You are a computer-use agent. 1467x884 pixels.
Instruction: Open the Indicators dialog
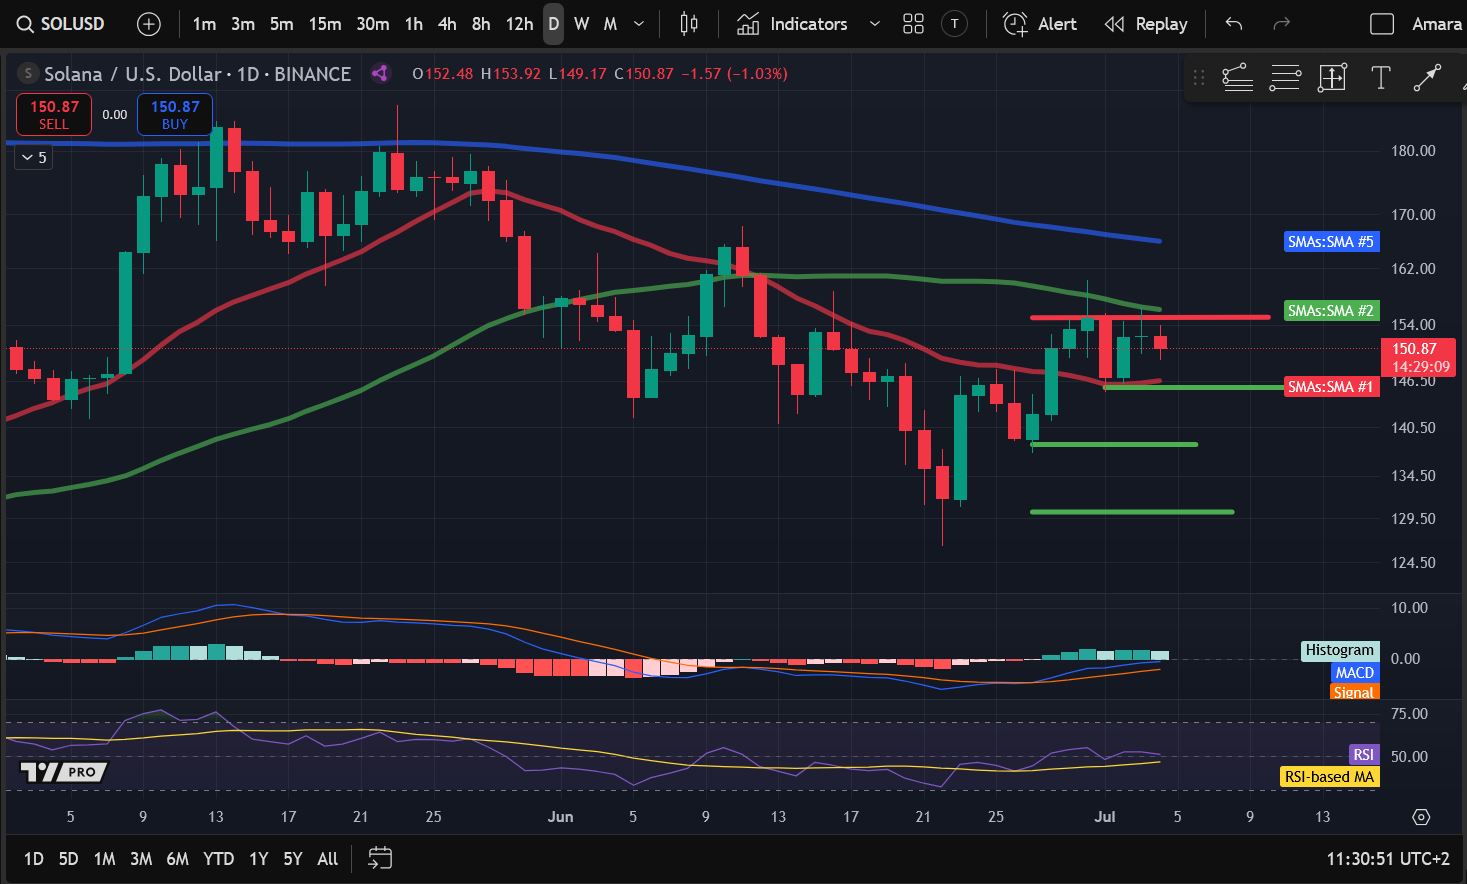792,24
